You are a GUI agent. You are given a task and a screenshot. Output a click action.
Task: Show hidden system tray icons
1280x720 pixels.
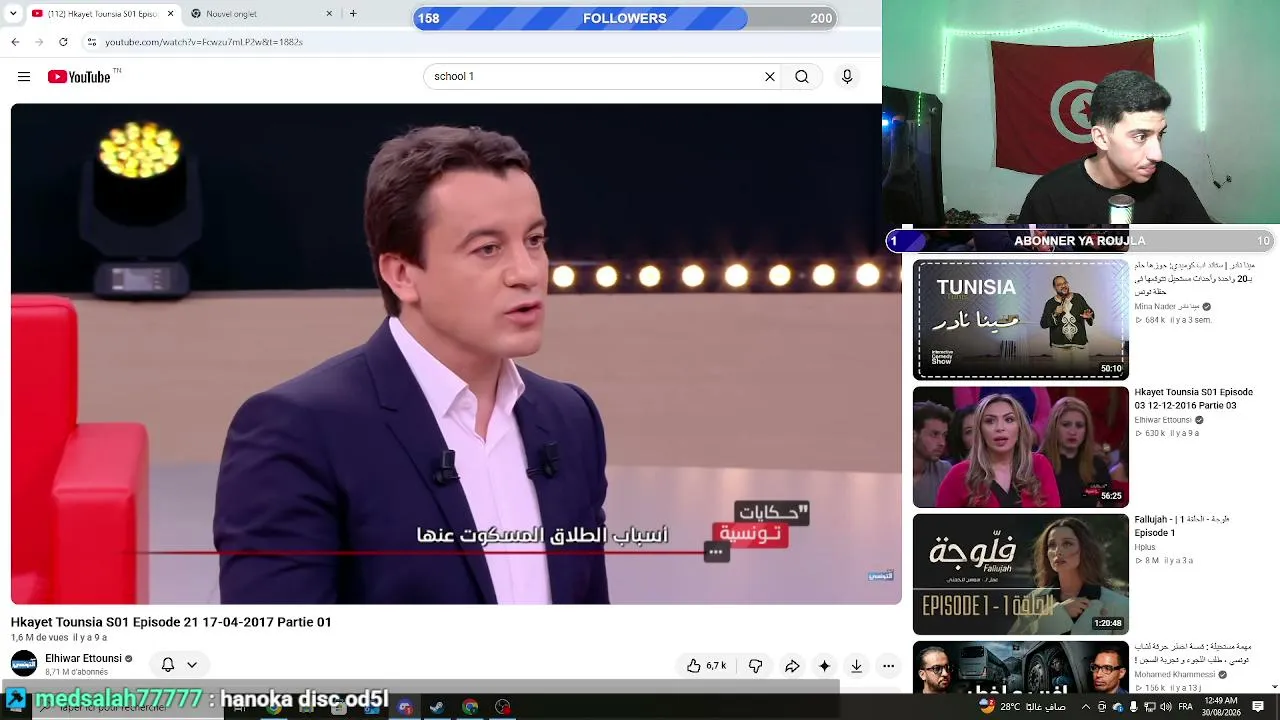[1085, 707]
